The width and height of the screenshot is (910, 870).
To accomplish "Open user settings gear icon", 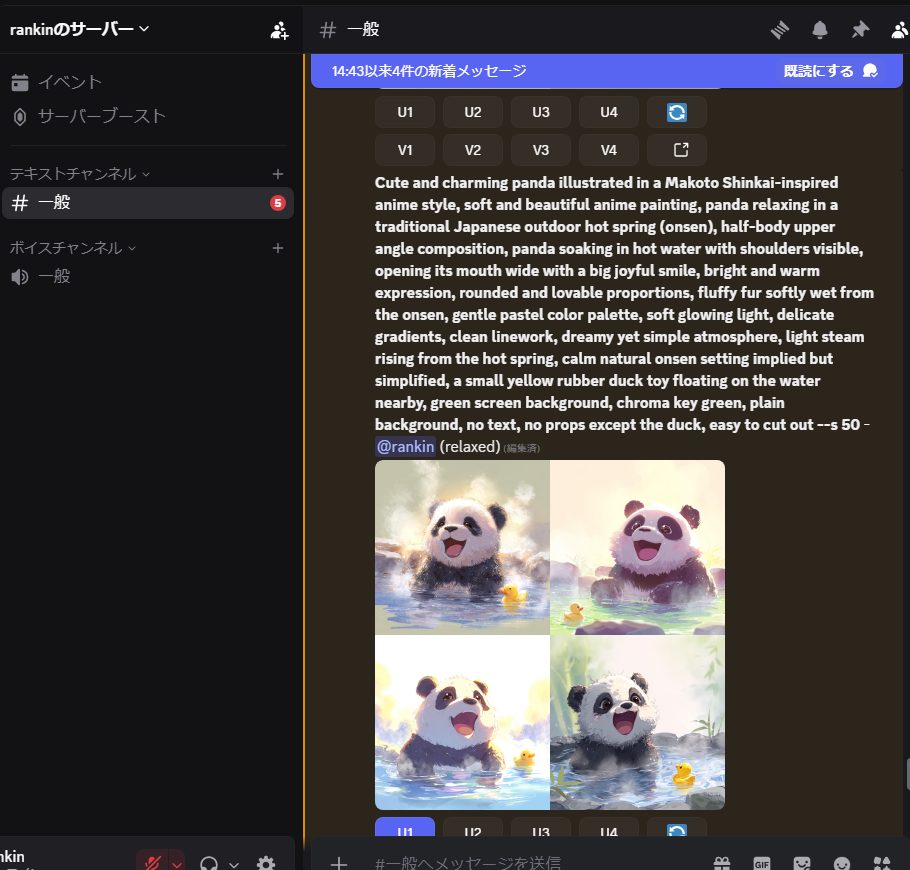I will click(x=266, y=864).
